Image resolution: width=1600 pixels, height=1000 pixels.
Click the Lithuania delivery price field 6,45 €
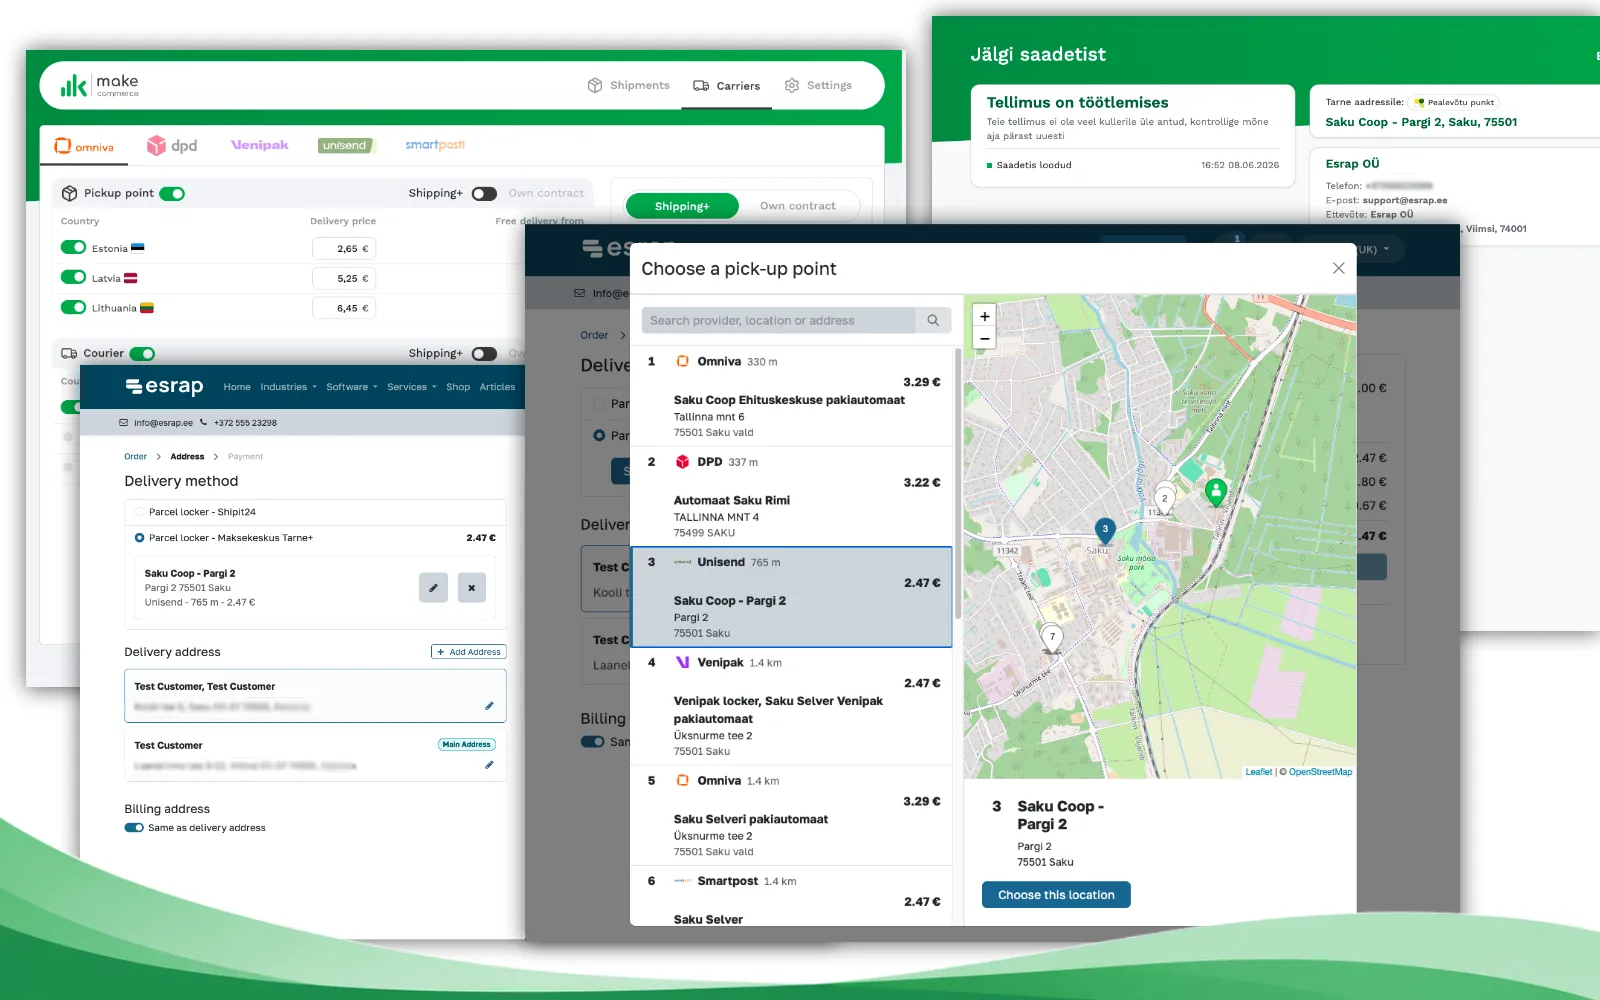click(344, 309)
